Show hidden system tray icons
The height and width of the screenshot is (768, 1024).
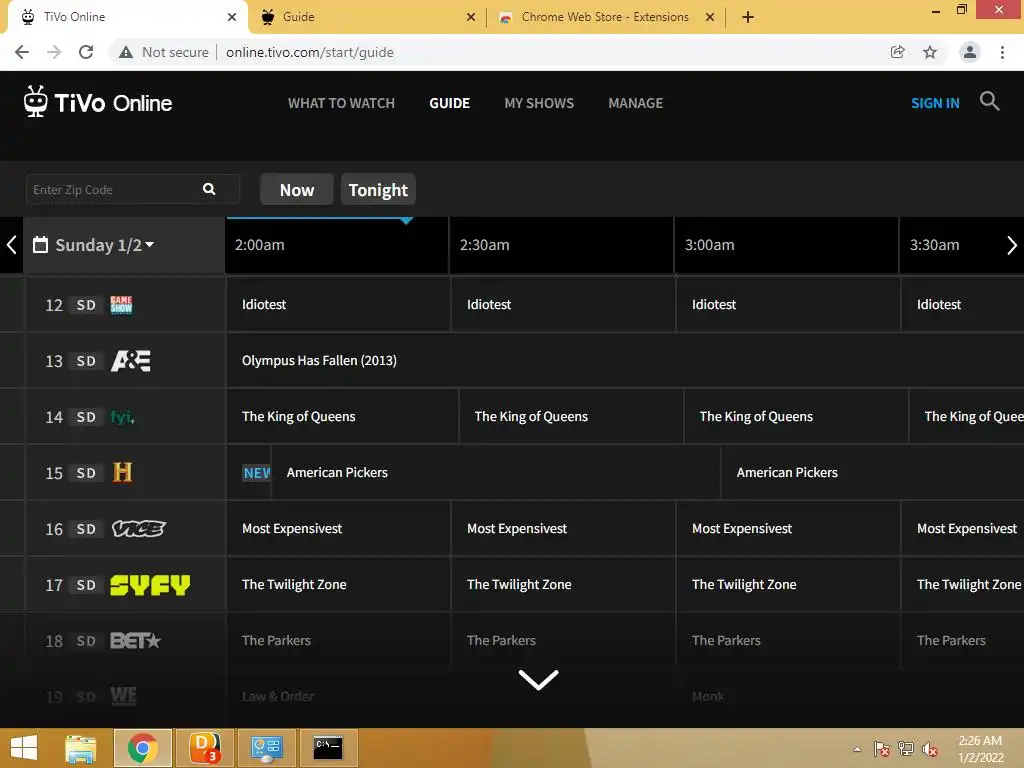click(857, 749)
